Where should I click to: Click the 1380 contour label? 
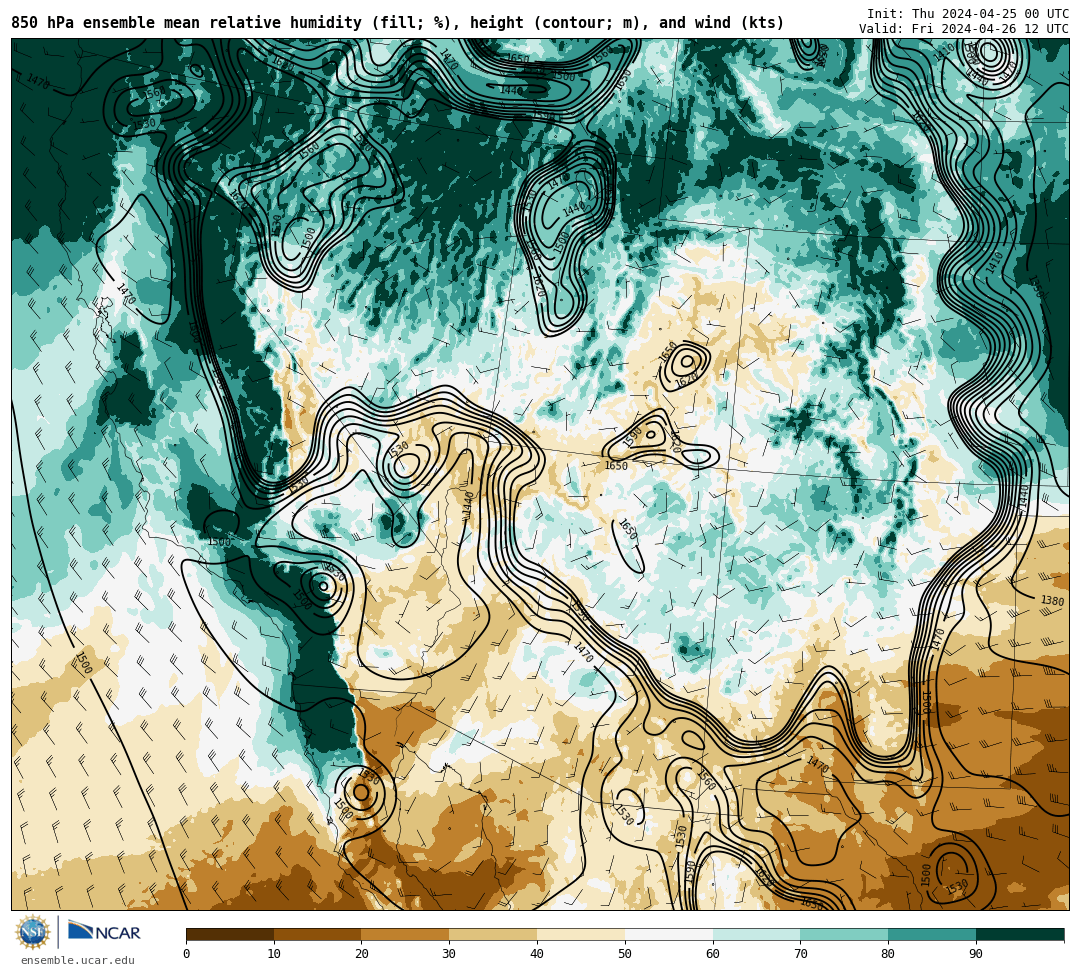pyautogui.click(x=1052, y=600)
